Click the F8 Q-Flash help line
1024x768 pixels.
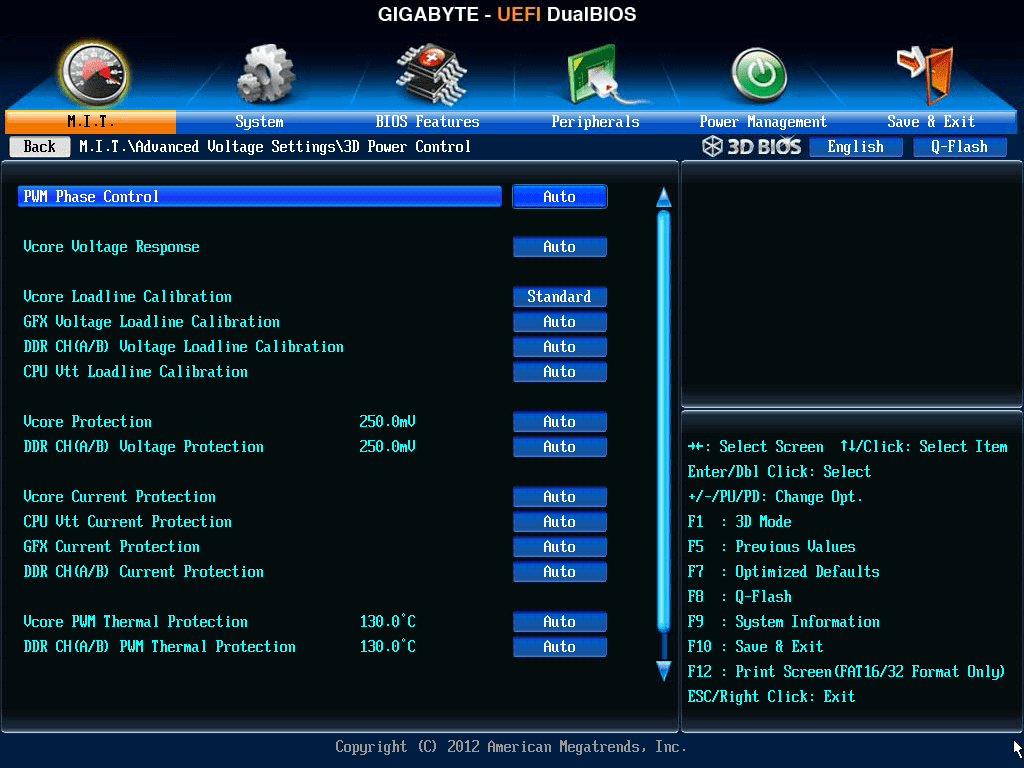pos(739,597)
